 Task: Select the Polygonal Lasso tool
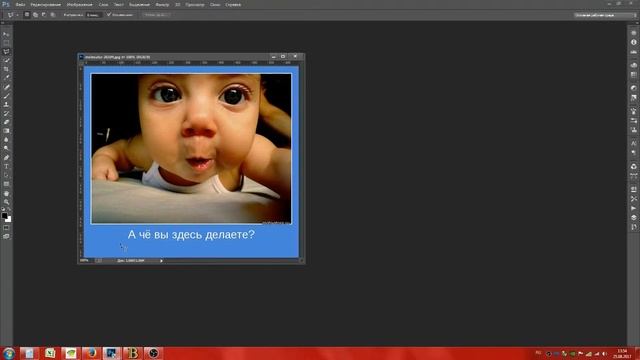coord(6,52)
